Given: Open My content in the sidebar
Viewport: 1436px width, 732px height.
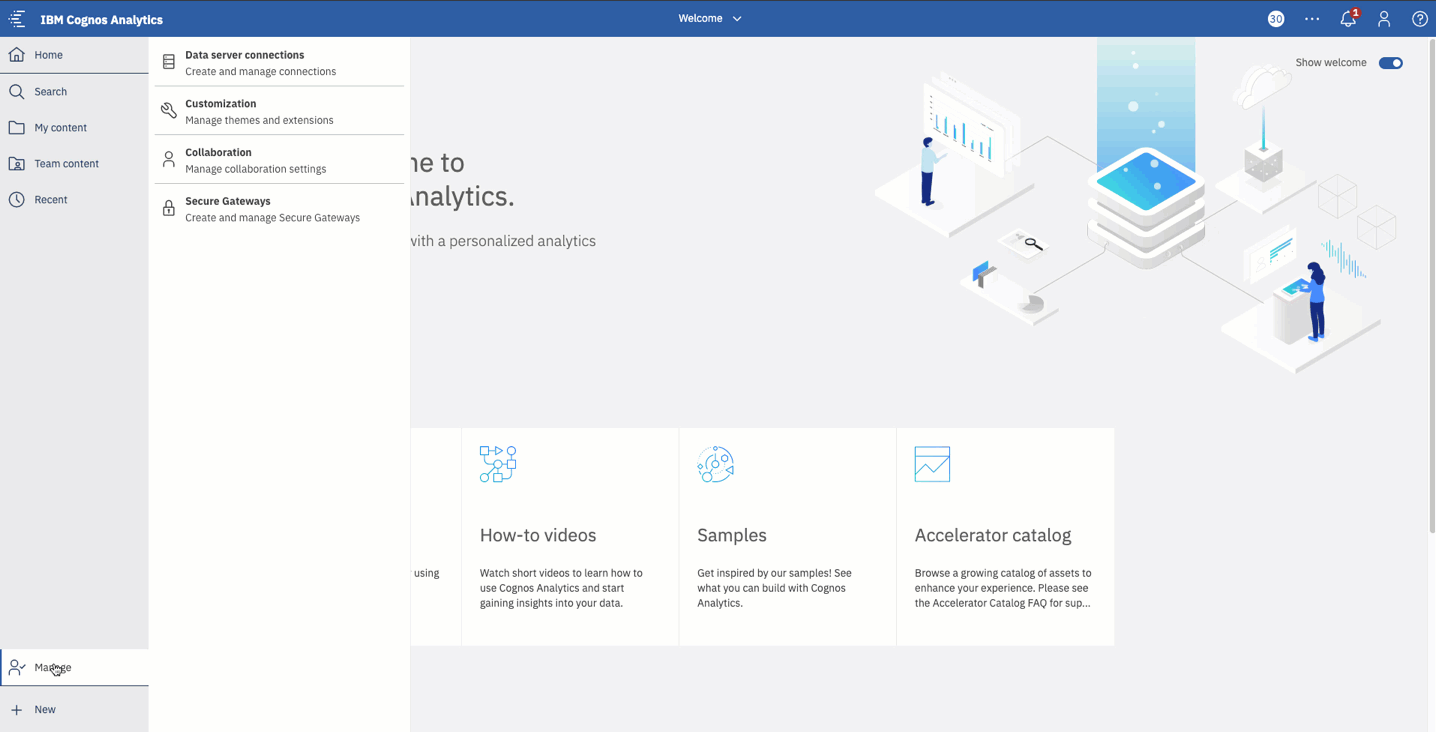Looking at the screenshot, I should [74, 127].
